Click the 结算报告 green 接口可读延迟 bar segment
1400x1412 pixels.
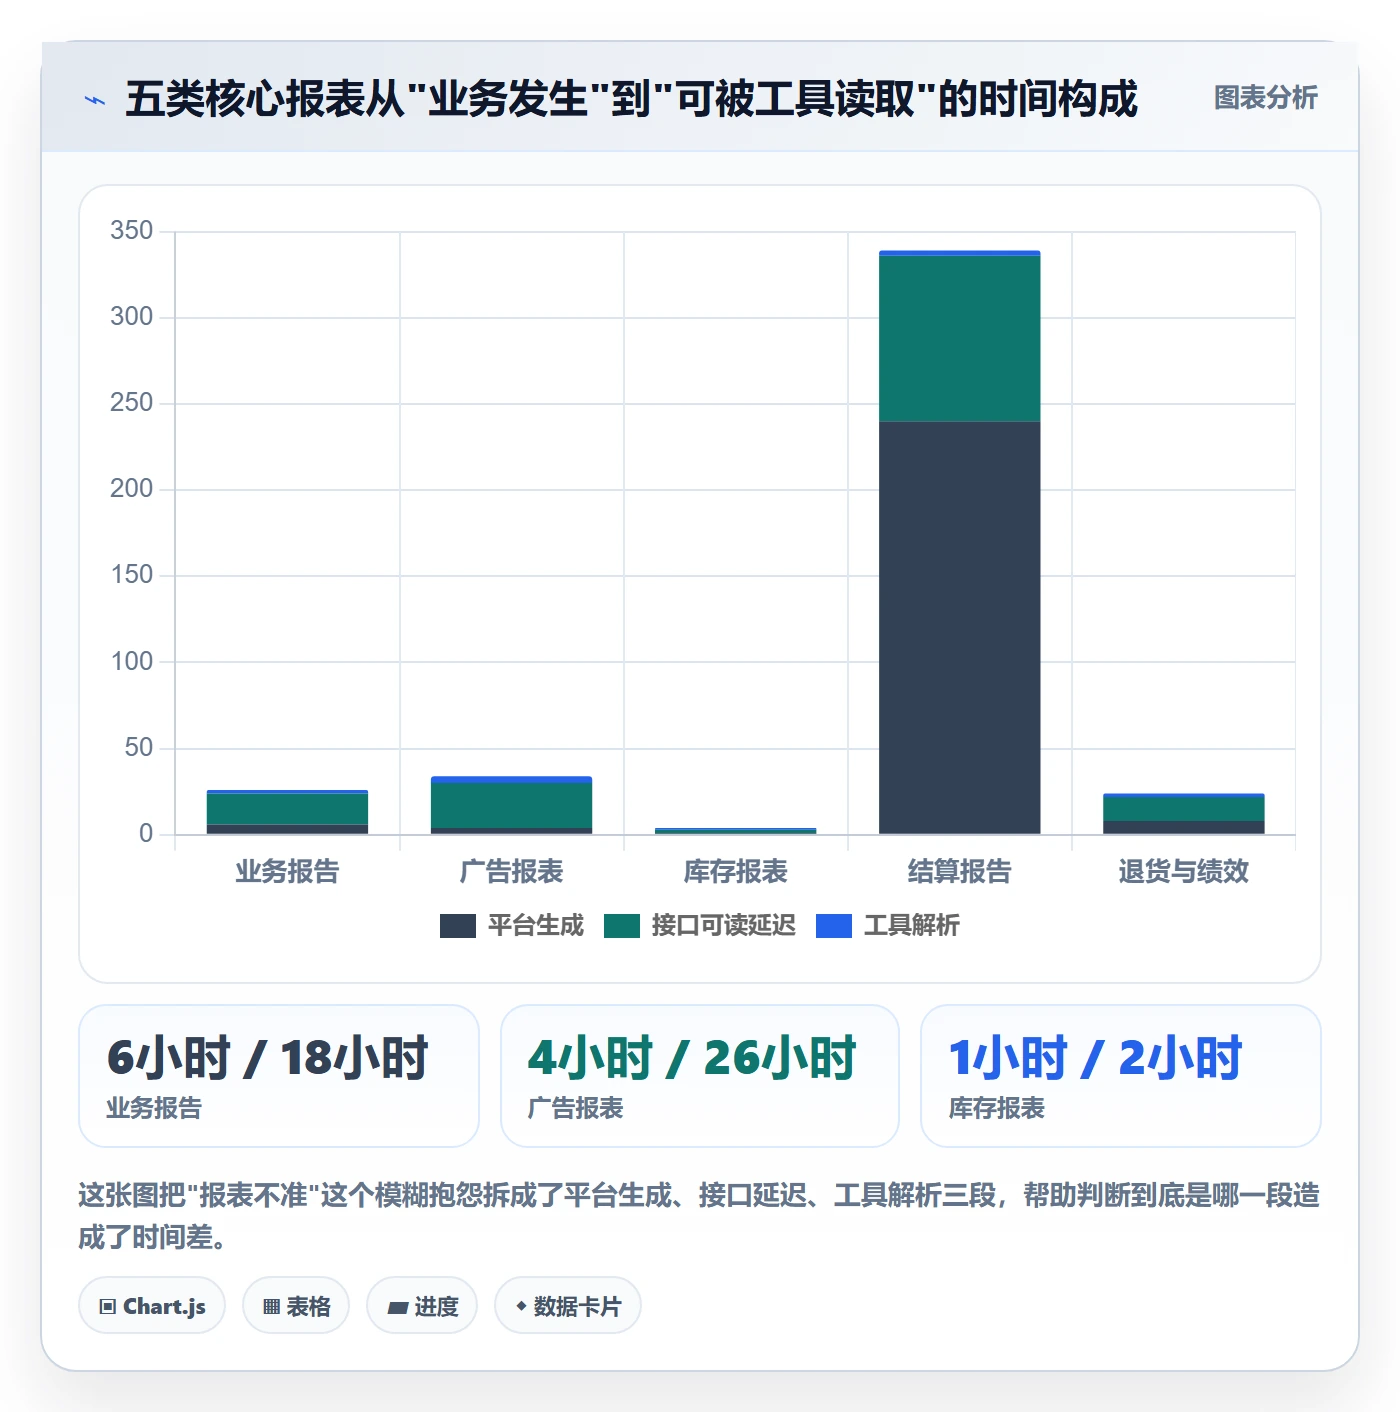(959, 338)
